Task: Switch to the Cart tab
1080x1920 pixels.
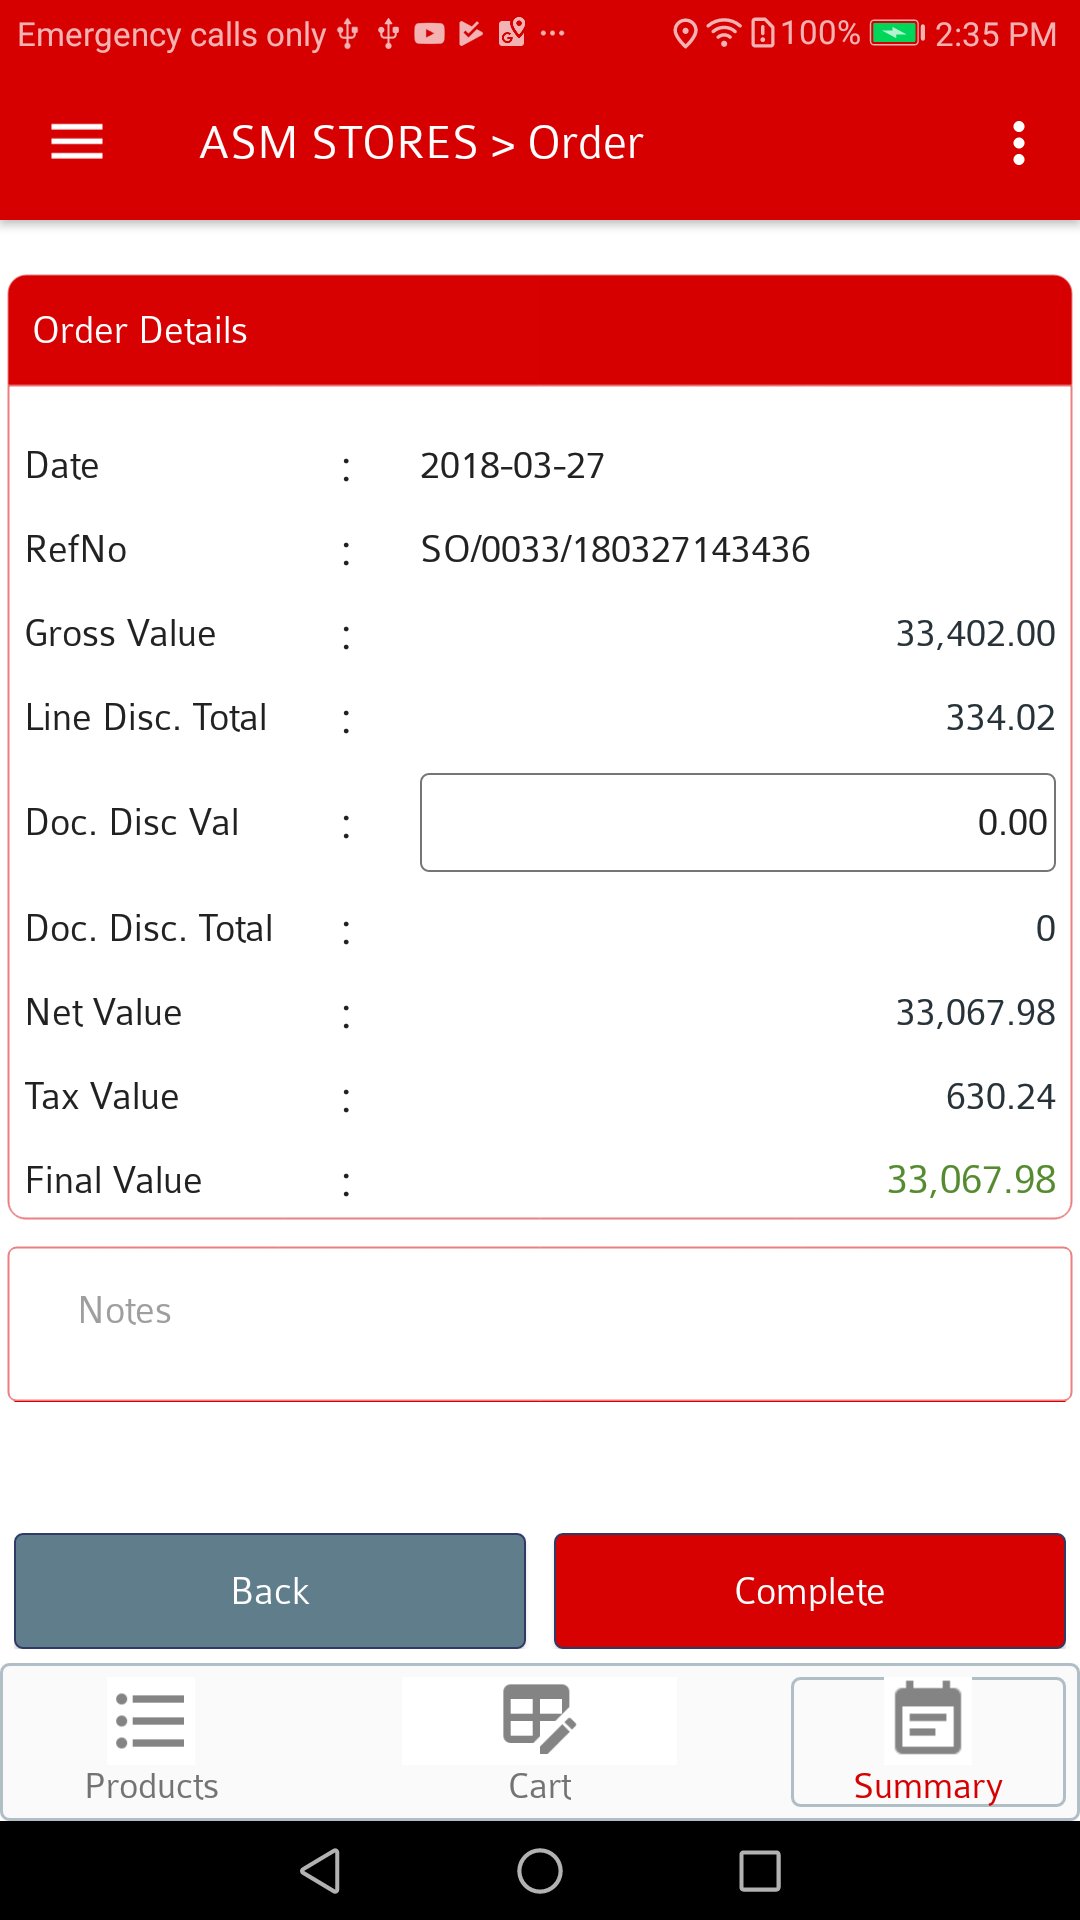Action: [540, 1742]
